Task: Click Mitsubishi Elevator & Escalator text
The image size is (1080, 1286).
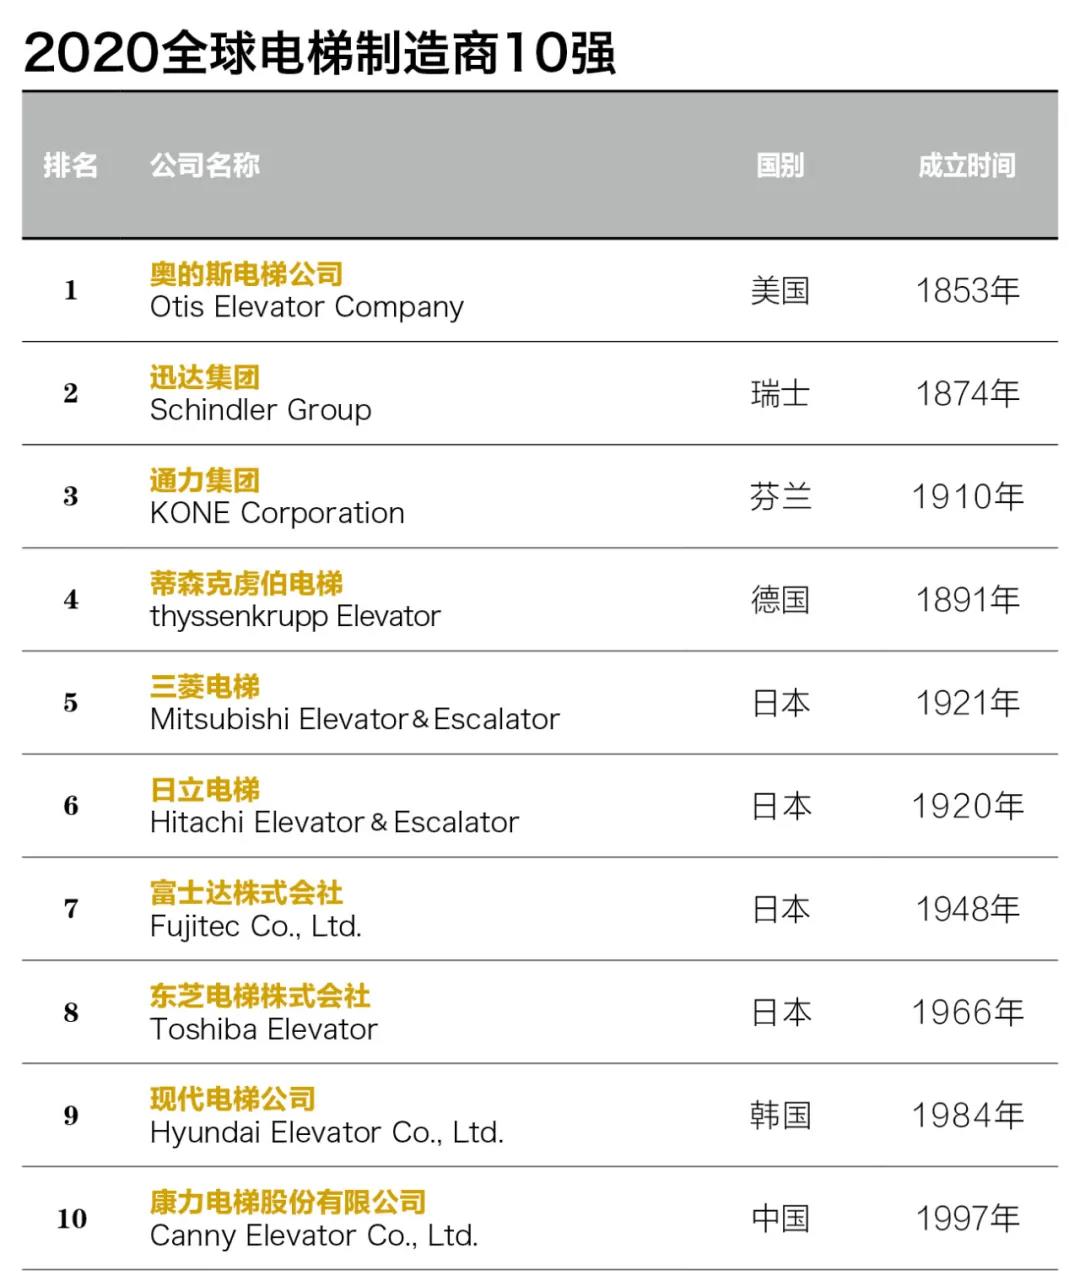Action: (354, 719)
